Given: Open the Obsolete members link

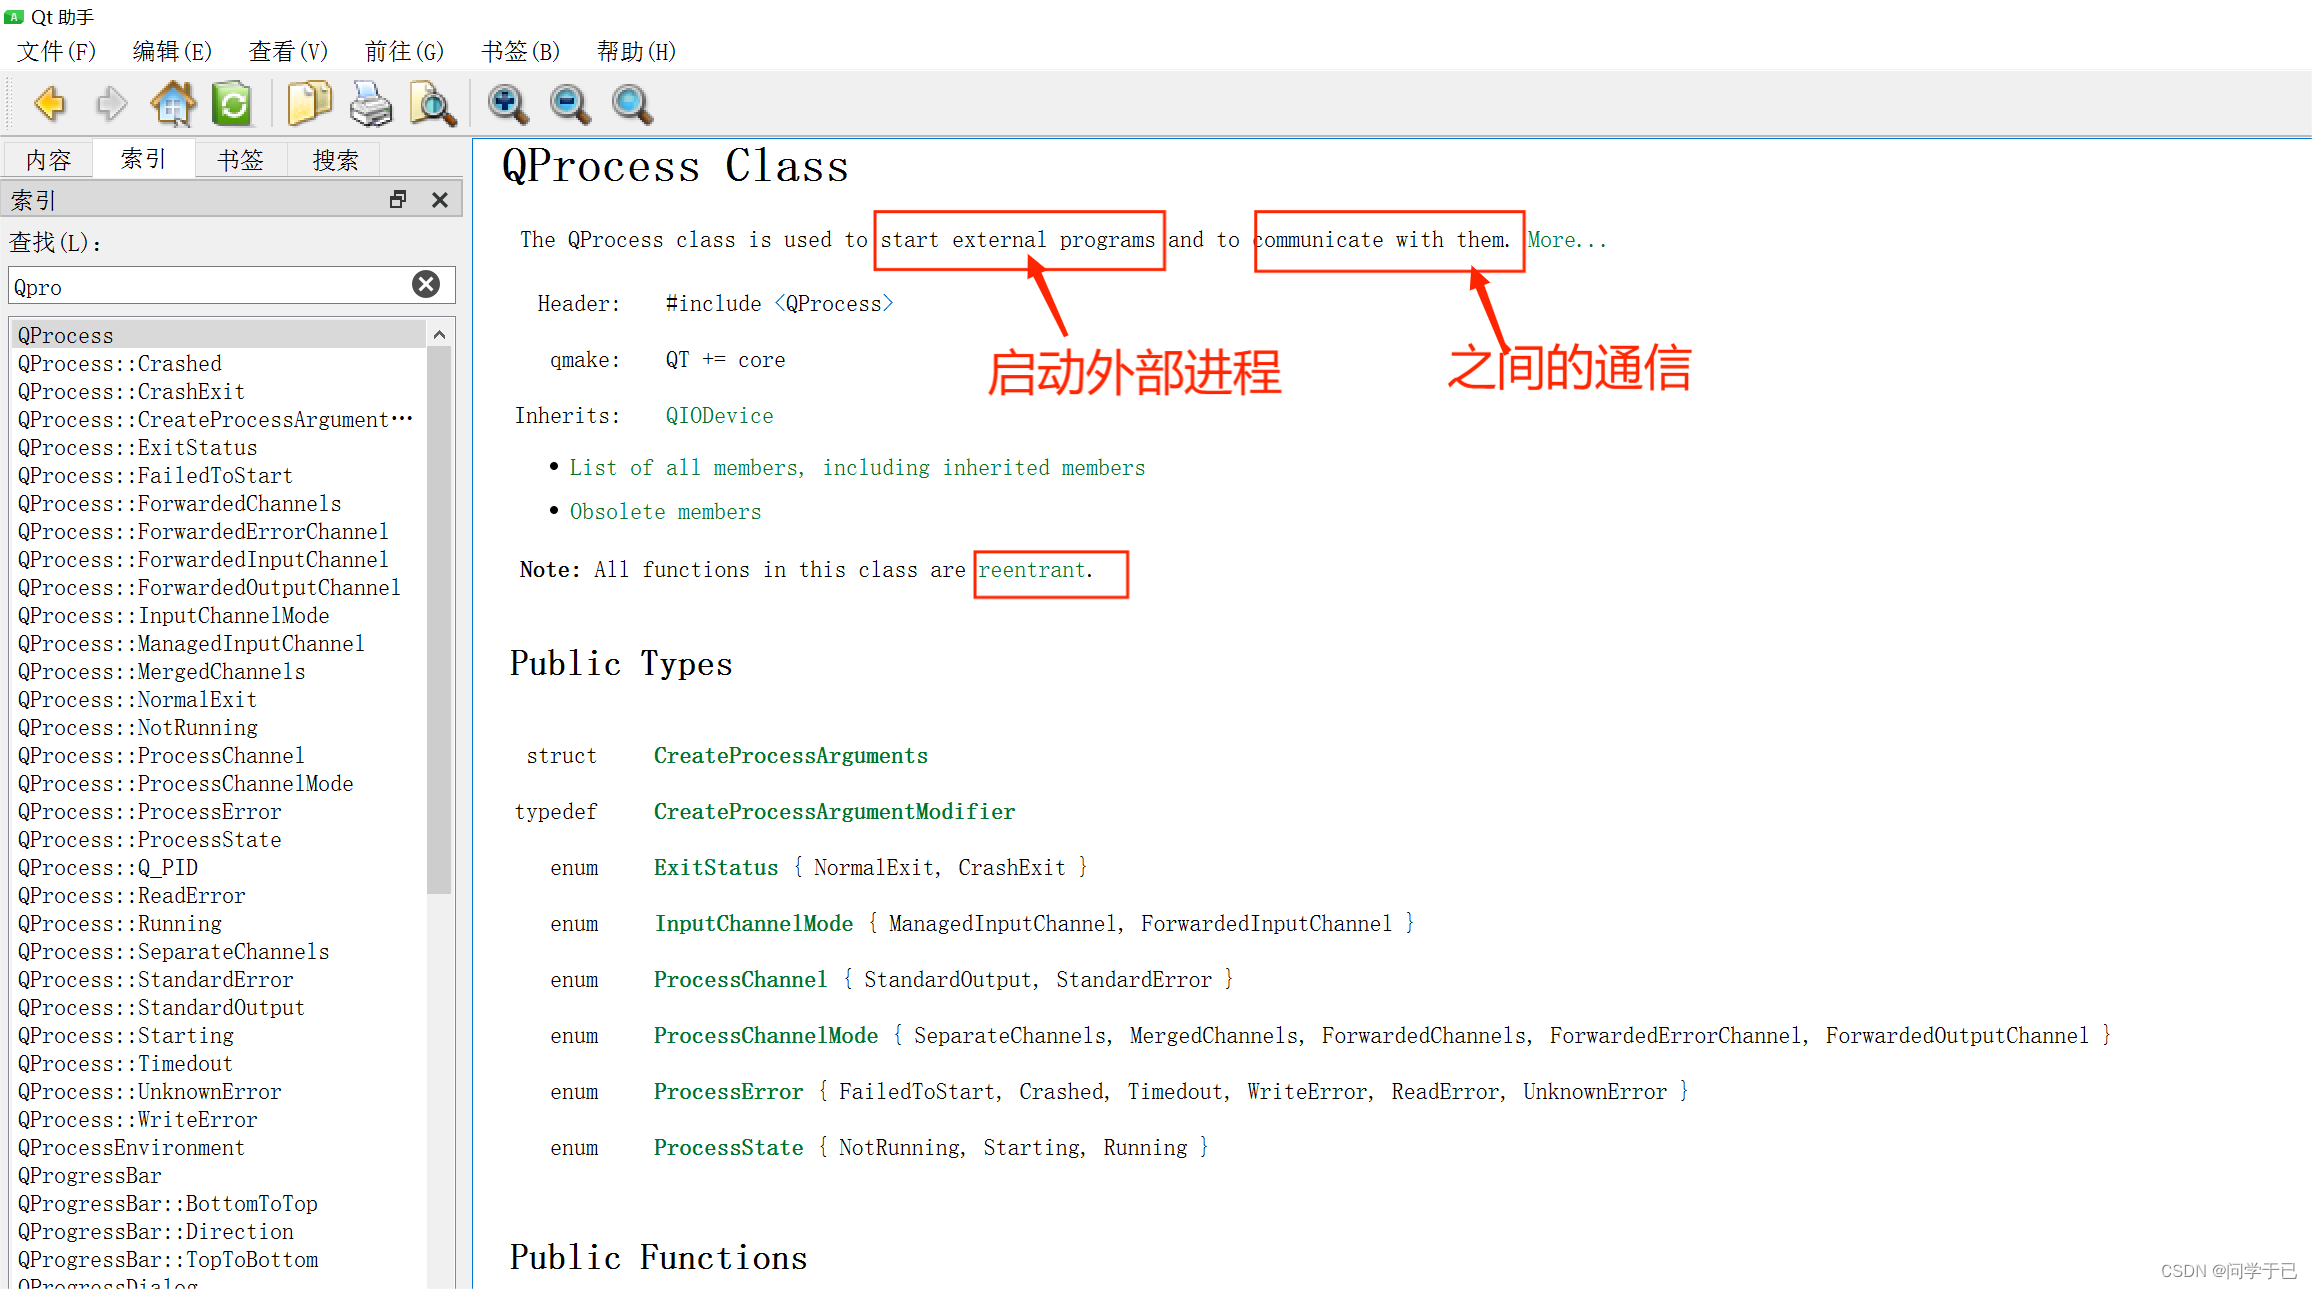Looking at the screenshot, I should coord(665,512).
